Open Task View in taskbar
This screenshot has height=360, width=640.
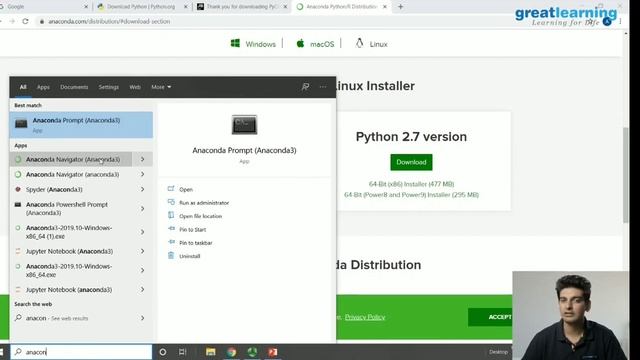182,352
